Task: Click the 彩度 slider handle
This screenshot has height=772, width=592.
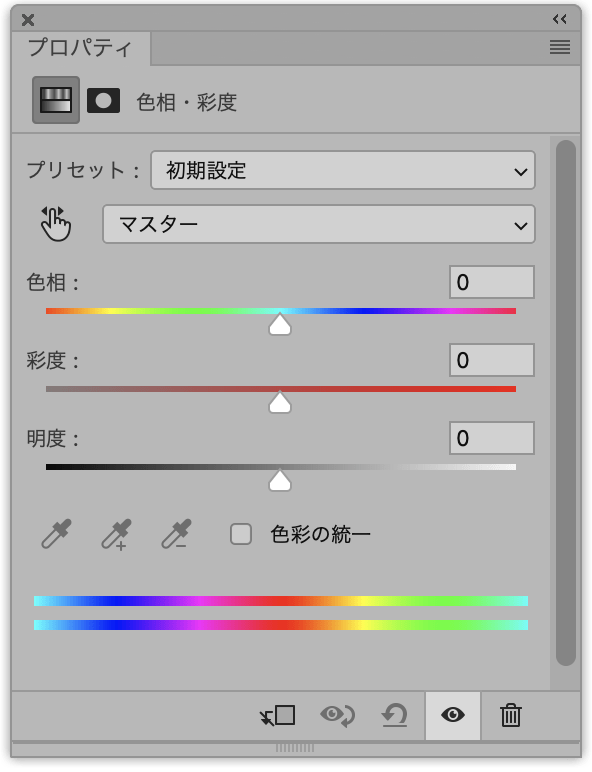Action: [280, 402]
